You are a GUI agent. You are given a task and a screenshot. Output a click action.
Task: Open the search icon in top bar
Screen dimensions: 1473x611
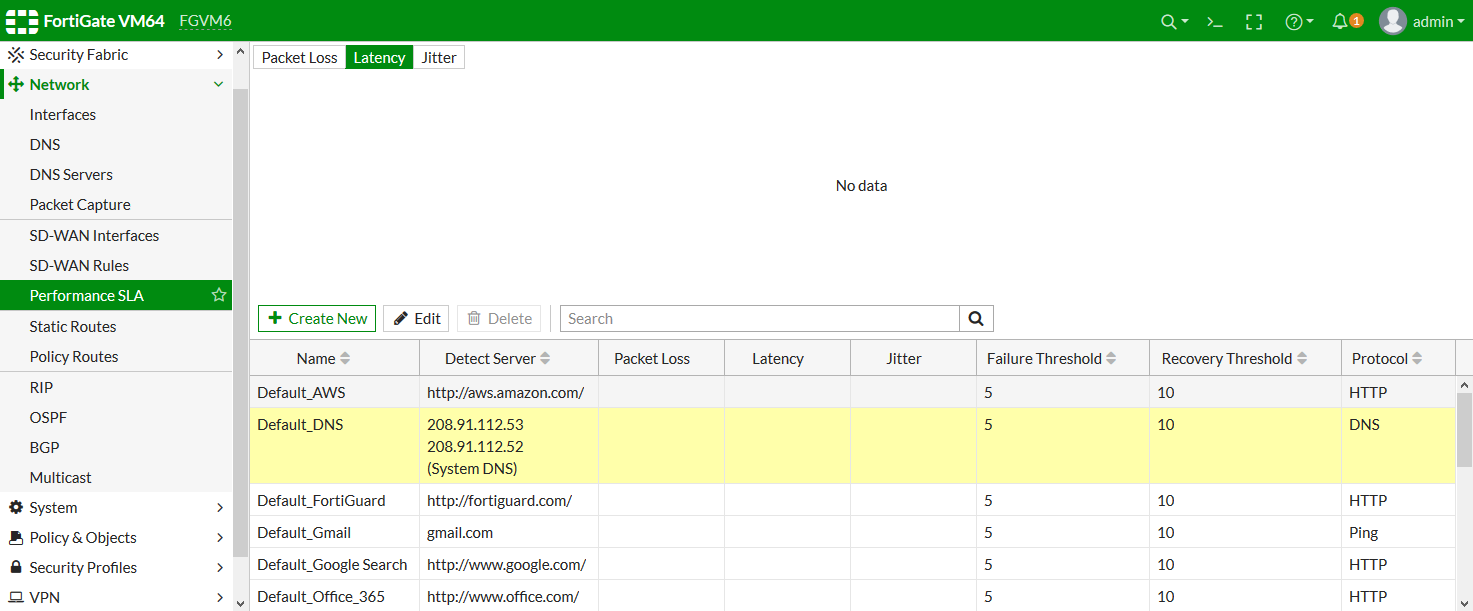click(x=1167, y=21)
